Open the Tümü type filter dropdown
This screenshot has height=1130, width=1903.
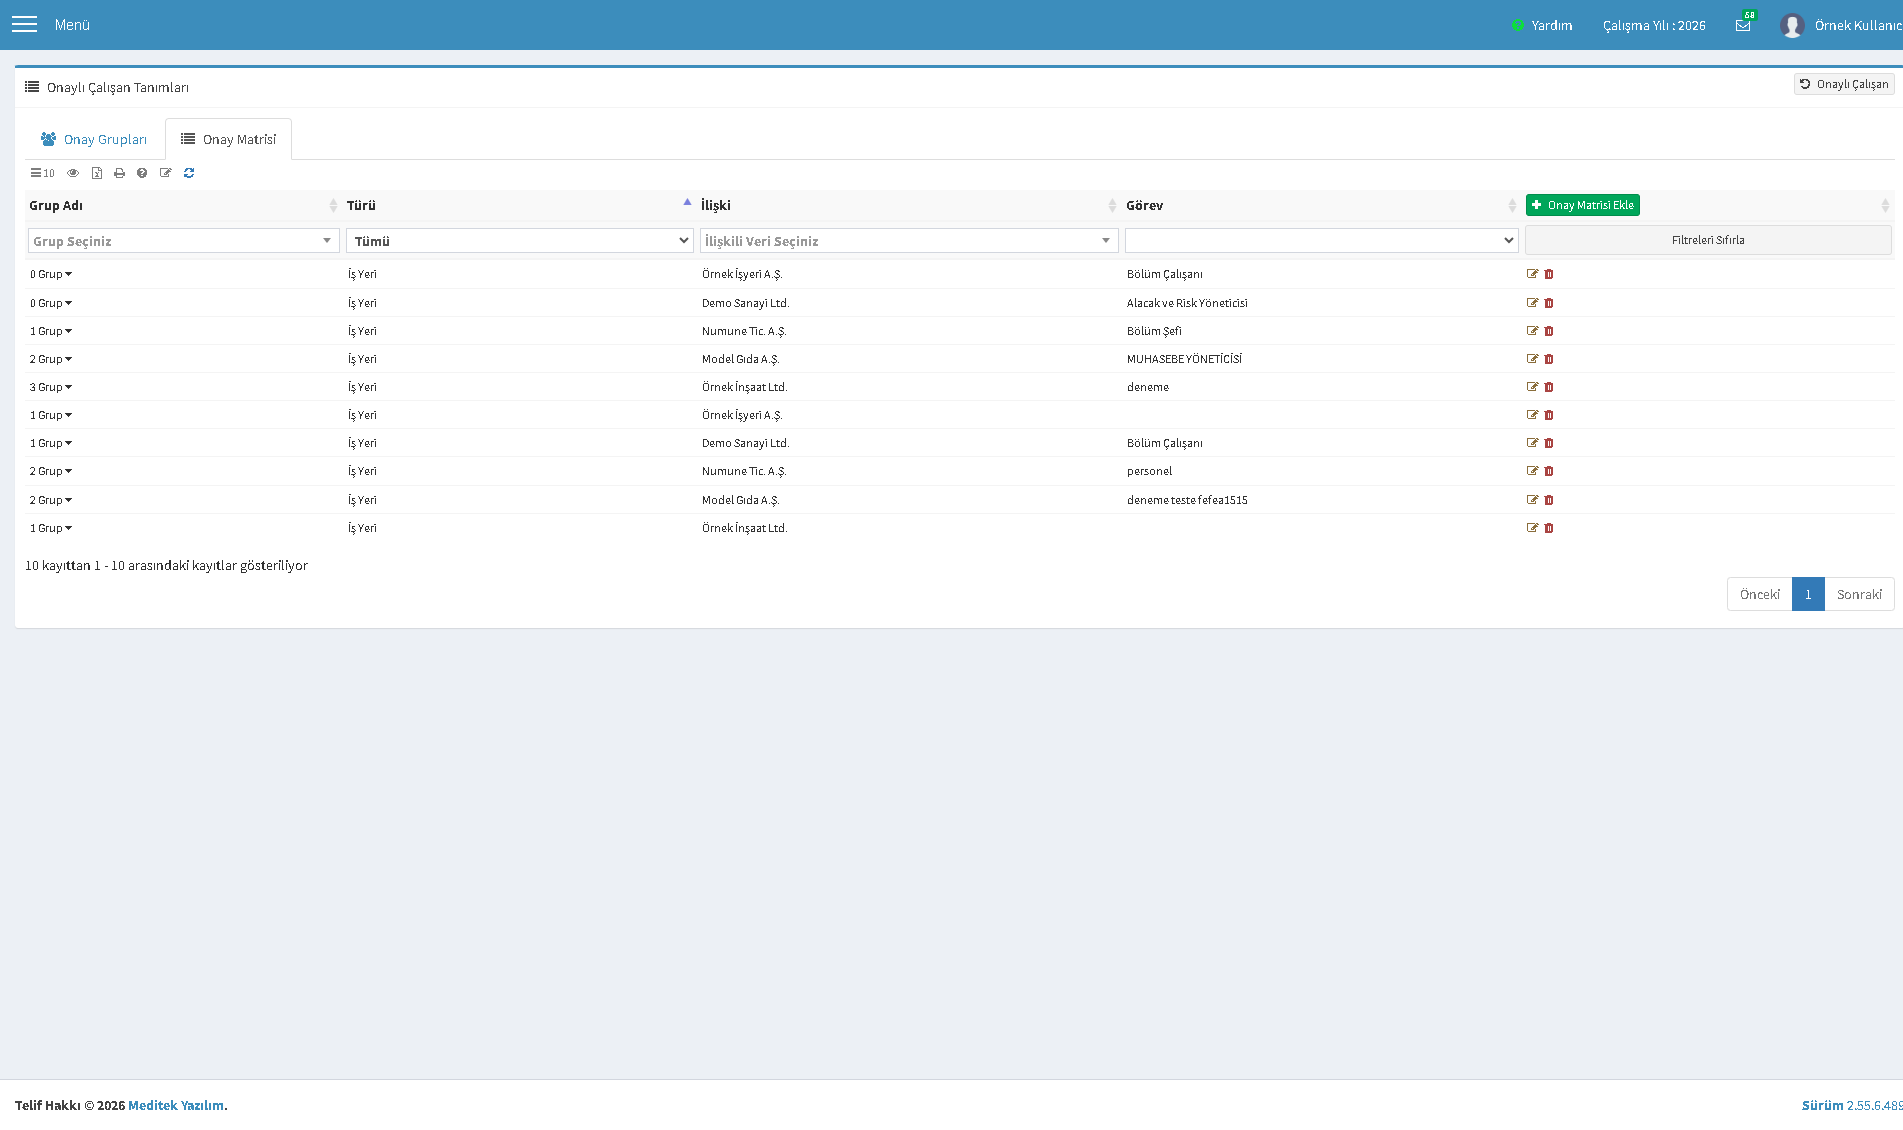pyautogui.click(x=519, y=241)
